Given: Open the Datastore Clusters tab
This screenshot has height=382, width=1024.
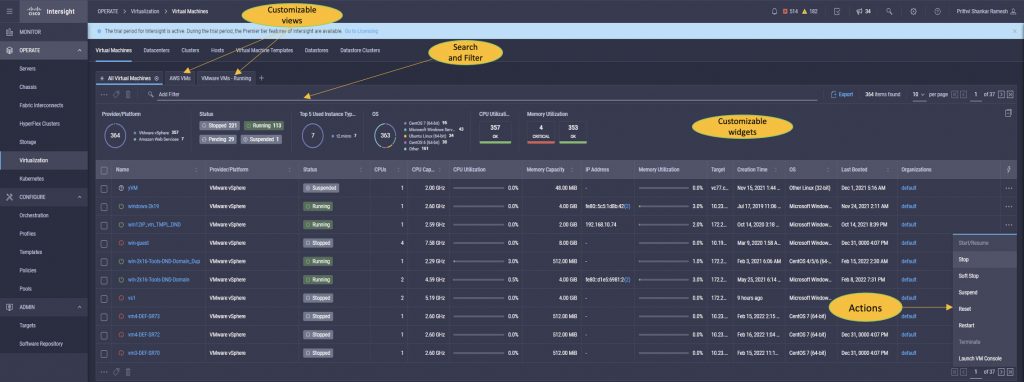Looking at the screenshot, I should [x=360, y=50].
